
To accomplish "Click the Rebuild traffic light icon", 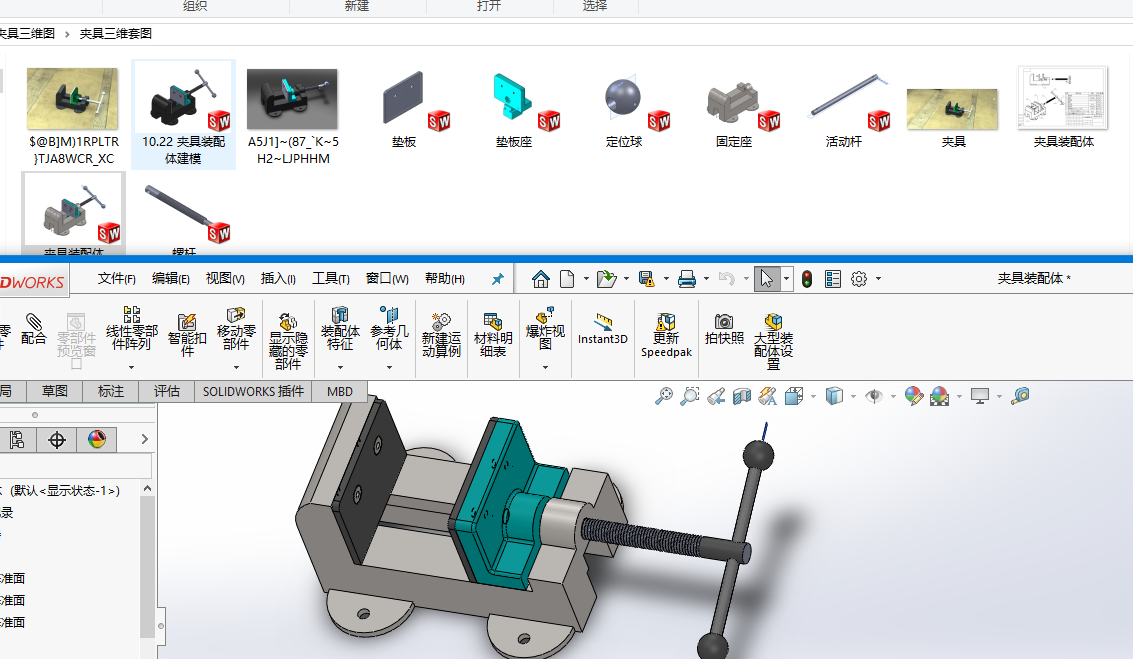I will click(x=807, y=279).
